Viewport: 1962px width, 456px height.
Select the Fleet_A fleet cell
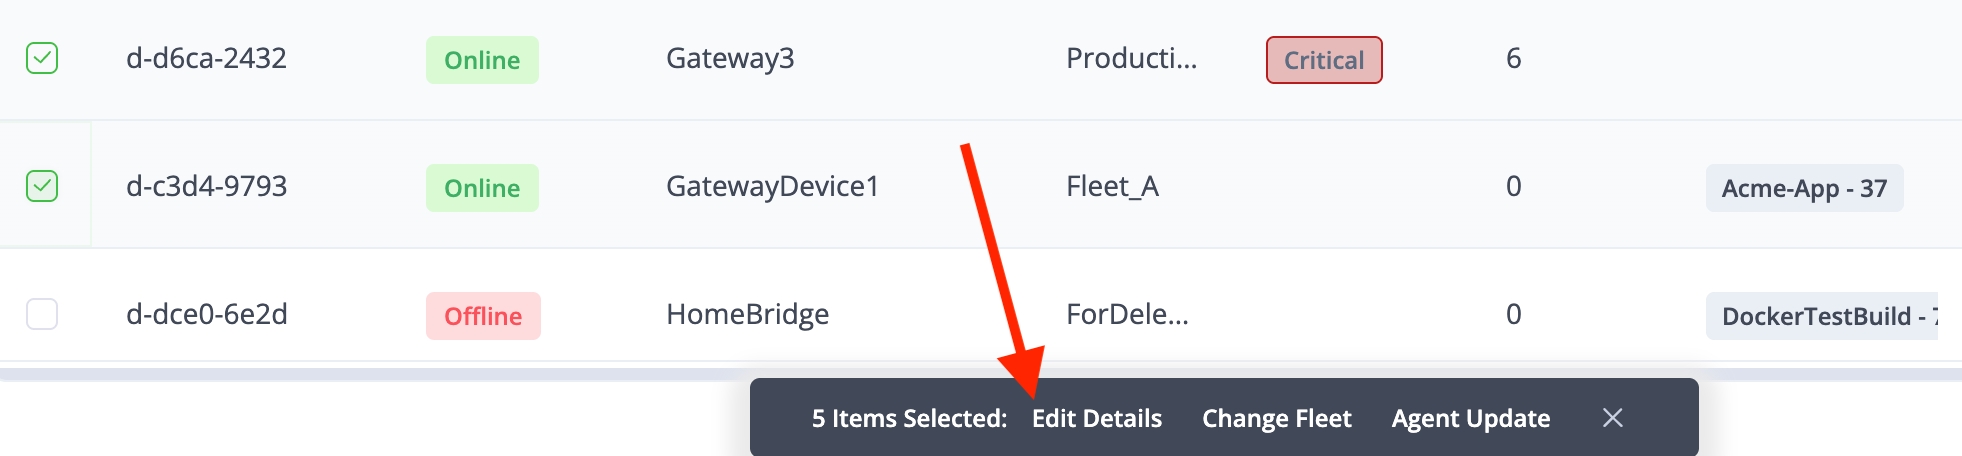tap(1112, 186)
